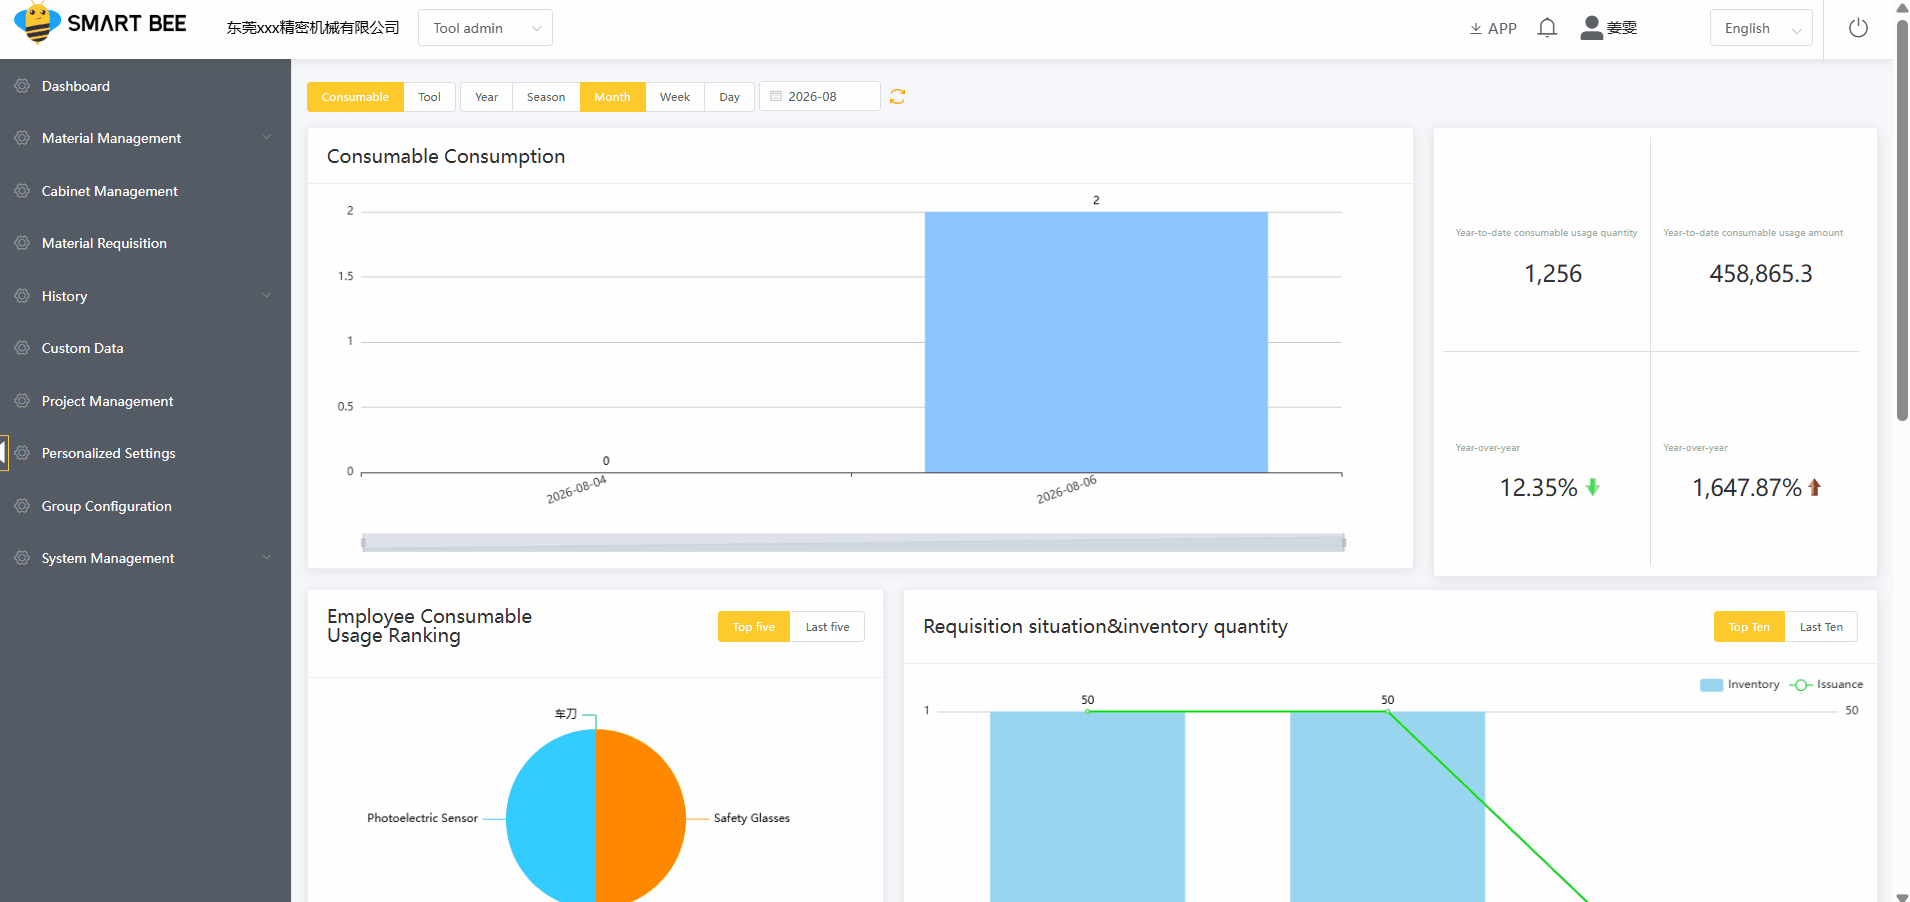Viewport: 1910px width, 902px height.
Task: Click the Cabinet Management gear icon
Action: pos(22,191)
